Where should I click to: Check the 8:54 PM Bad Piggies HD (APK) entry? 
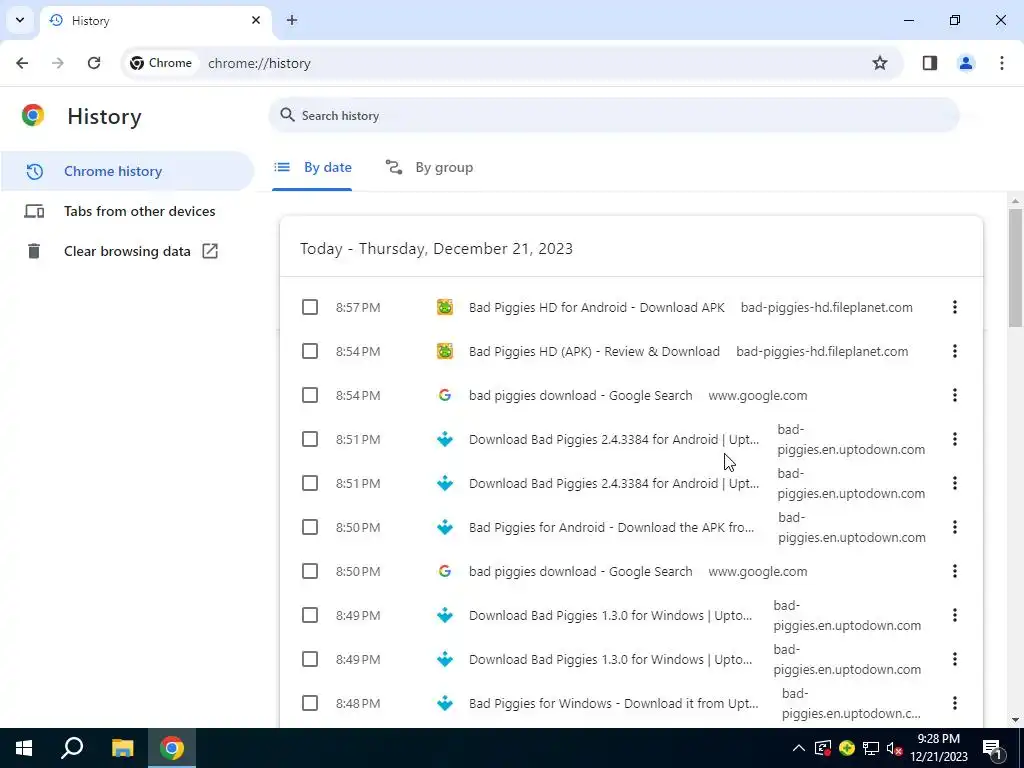click(x=310, y=351)
